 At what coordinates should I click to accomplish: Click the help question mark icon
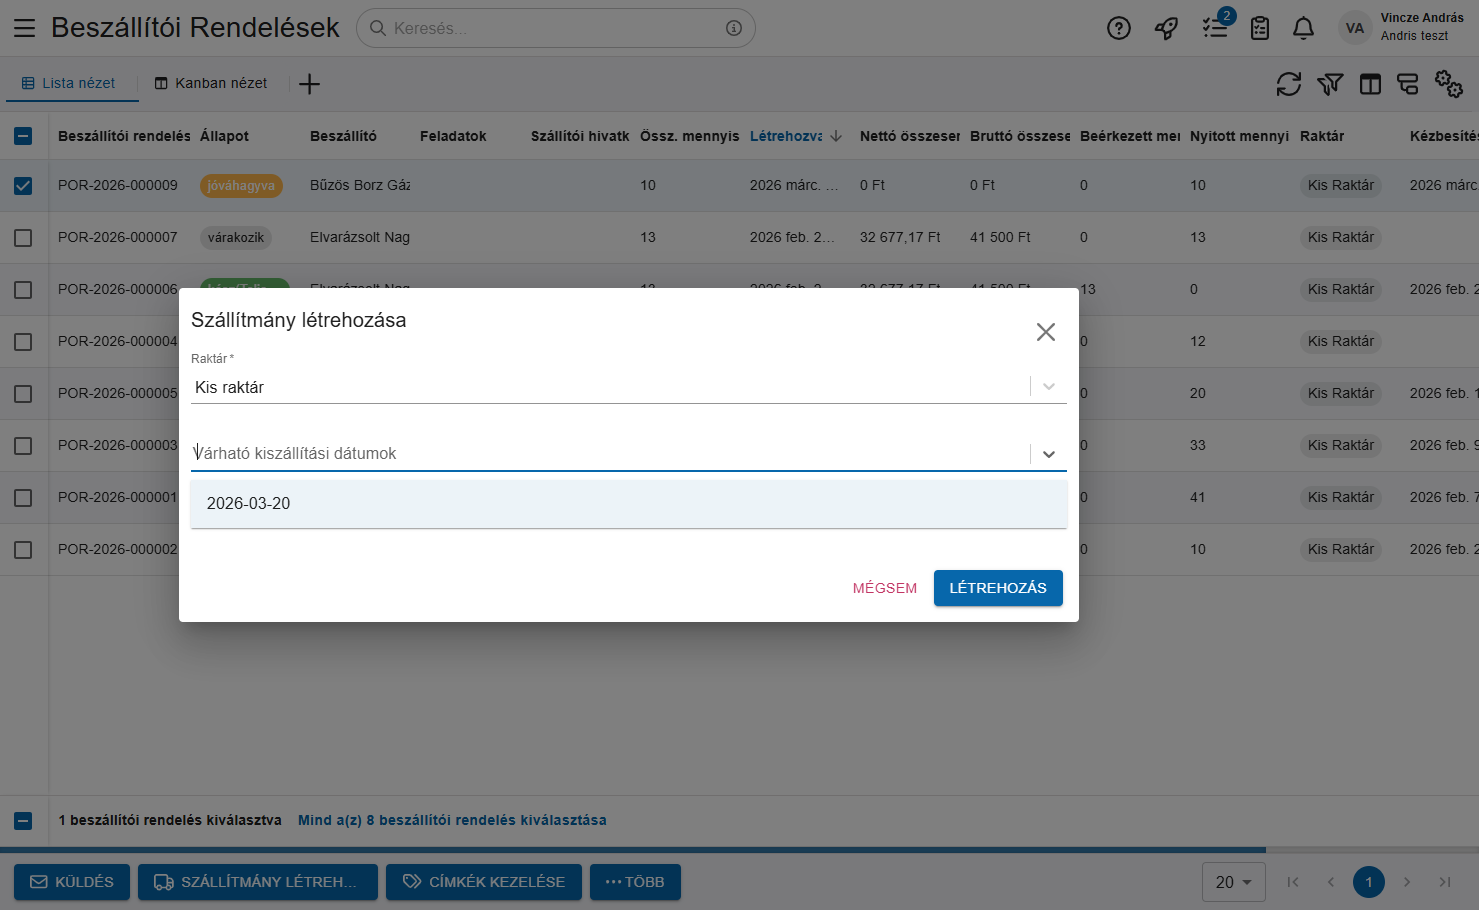1118,28
